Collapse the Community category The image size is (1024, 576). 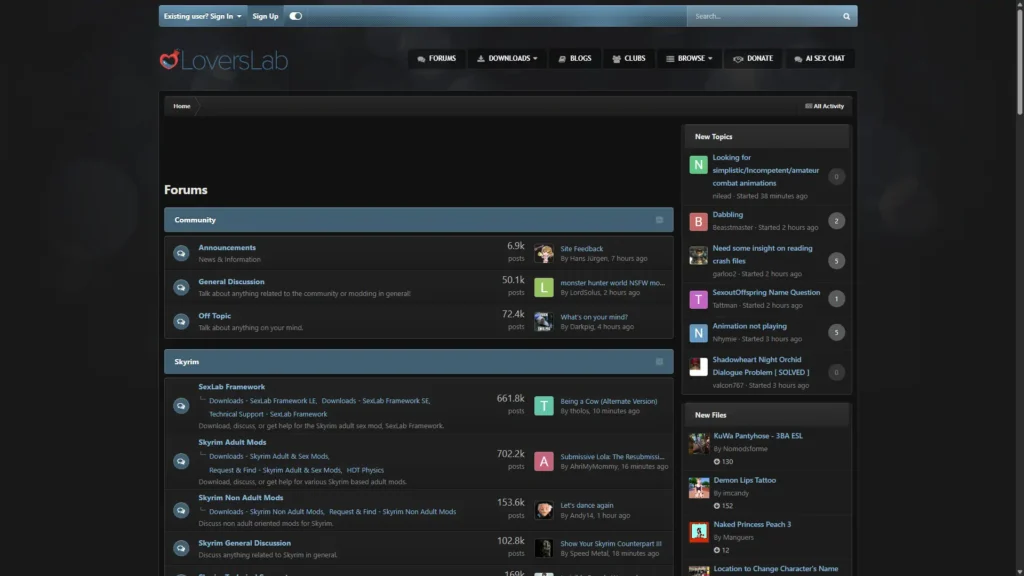[x=660, y=220]
